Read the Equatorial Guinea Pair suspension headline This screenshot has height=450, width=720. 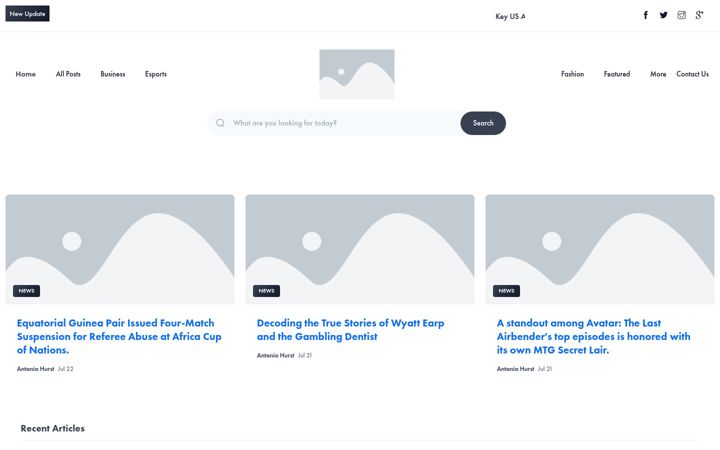point(119,337)
